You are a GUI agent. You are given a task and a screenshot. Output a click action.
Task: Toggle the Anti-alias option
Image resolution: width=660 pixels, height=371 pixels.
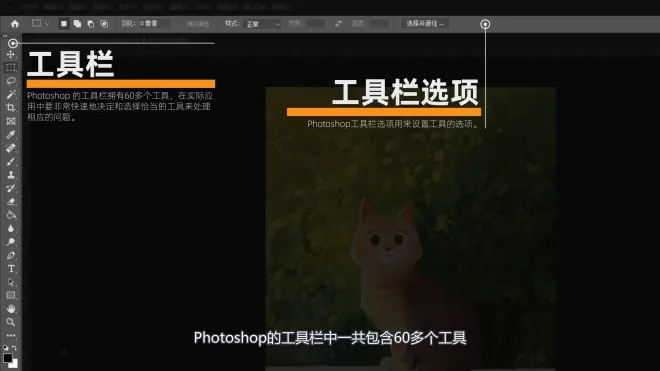pos(198,24)
